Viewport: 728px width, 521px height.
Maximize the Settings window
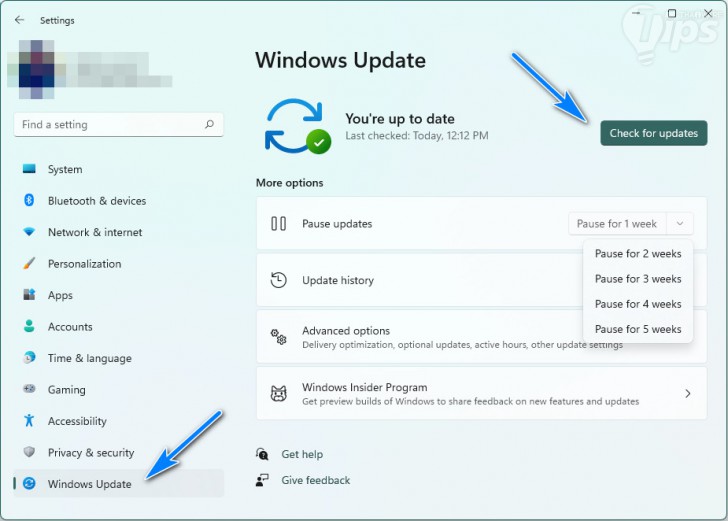(x=671, y=13)
